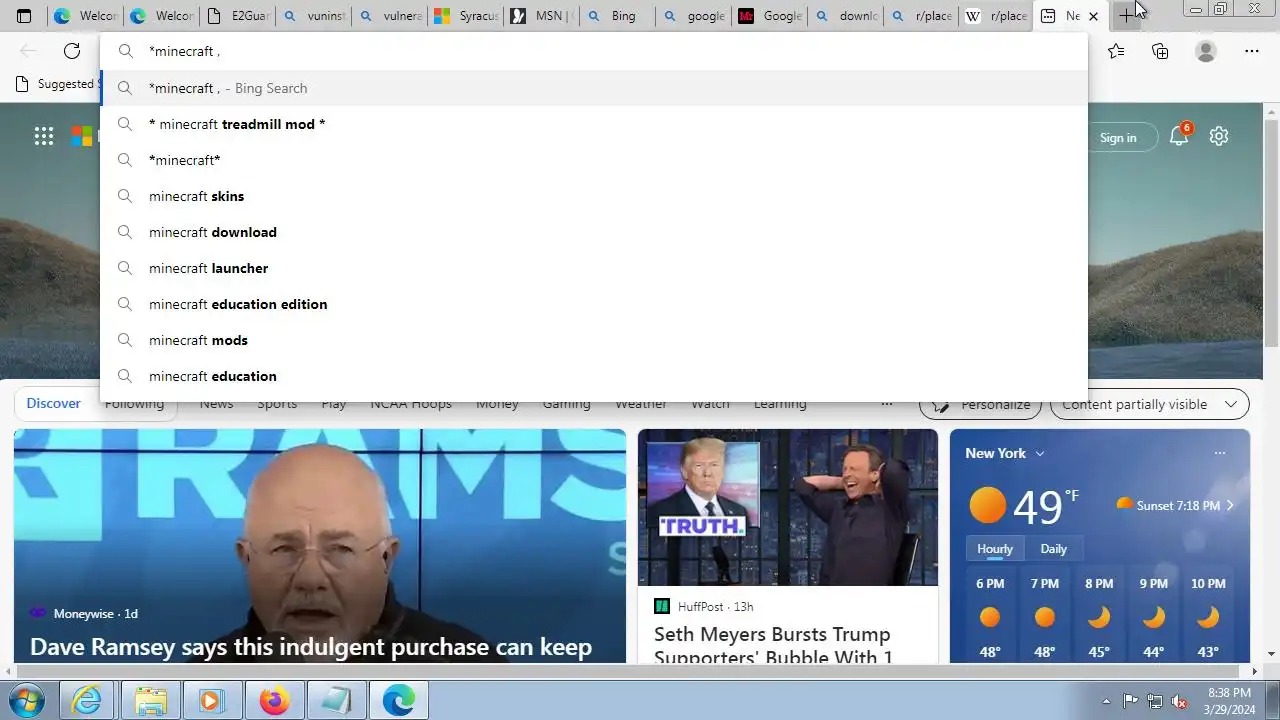Open the Collections icon

(x=1160, y=51)
